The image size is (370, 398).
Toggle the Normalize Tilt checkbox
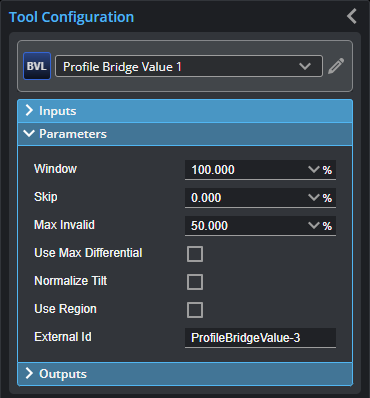point(195,282)
